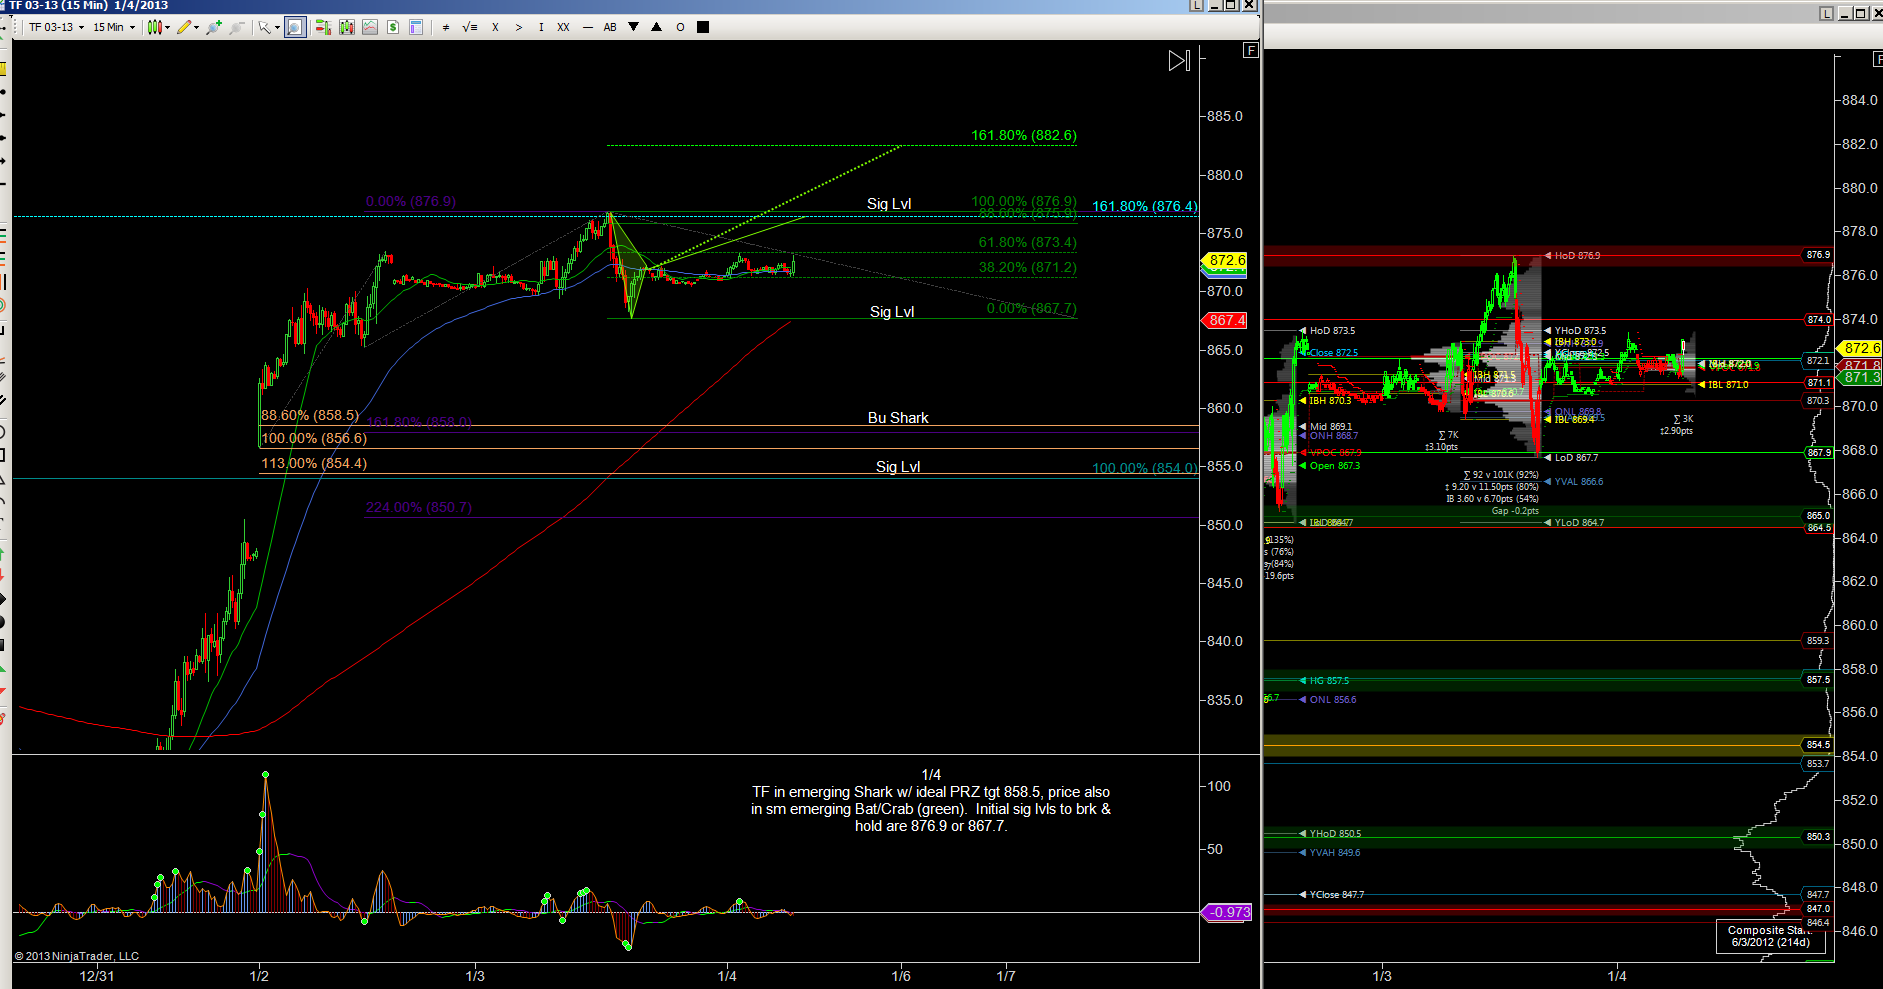Click the up triangle toolbar item

tap(656, 27)
